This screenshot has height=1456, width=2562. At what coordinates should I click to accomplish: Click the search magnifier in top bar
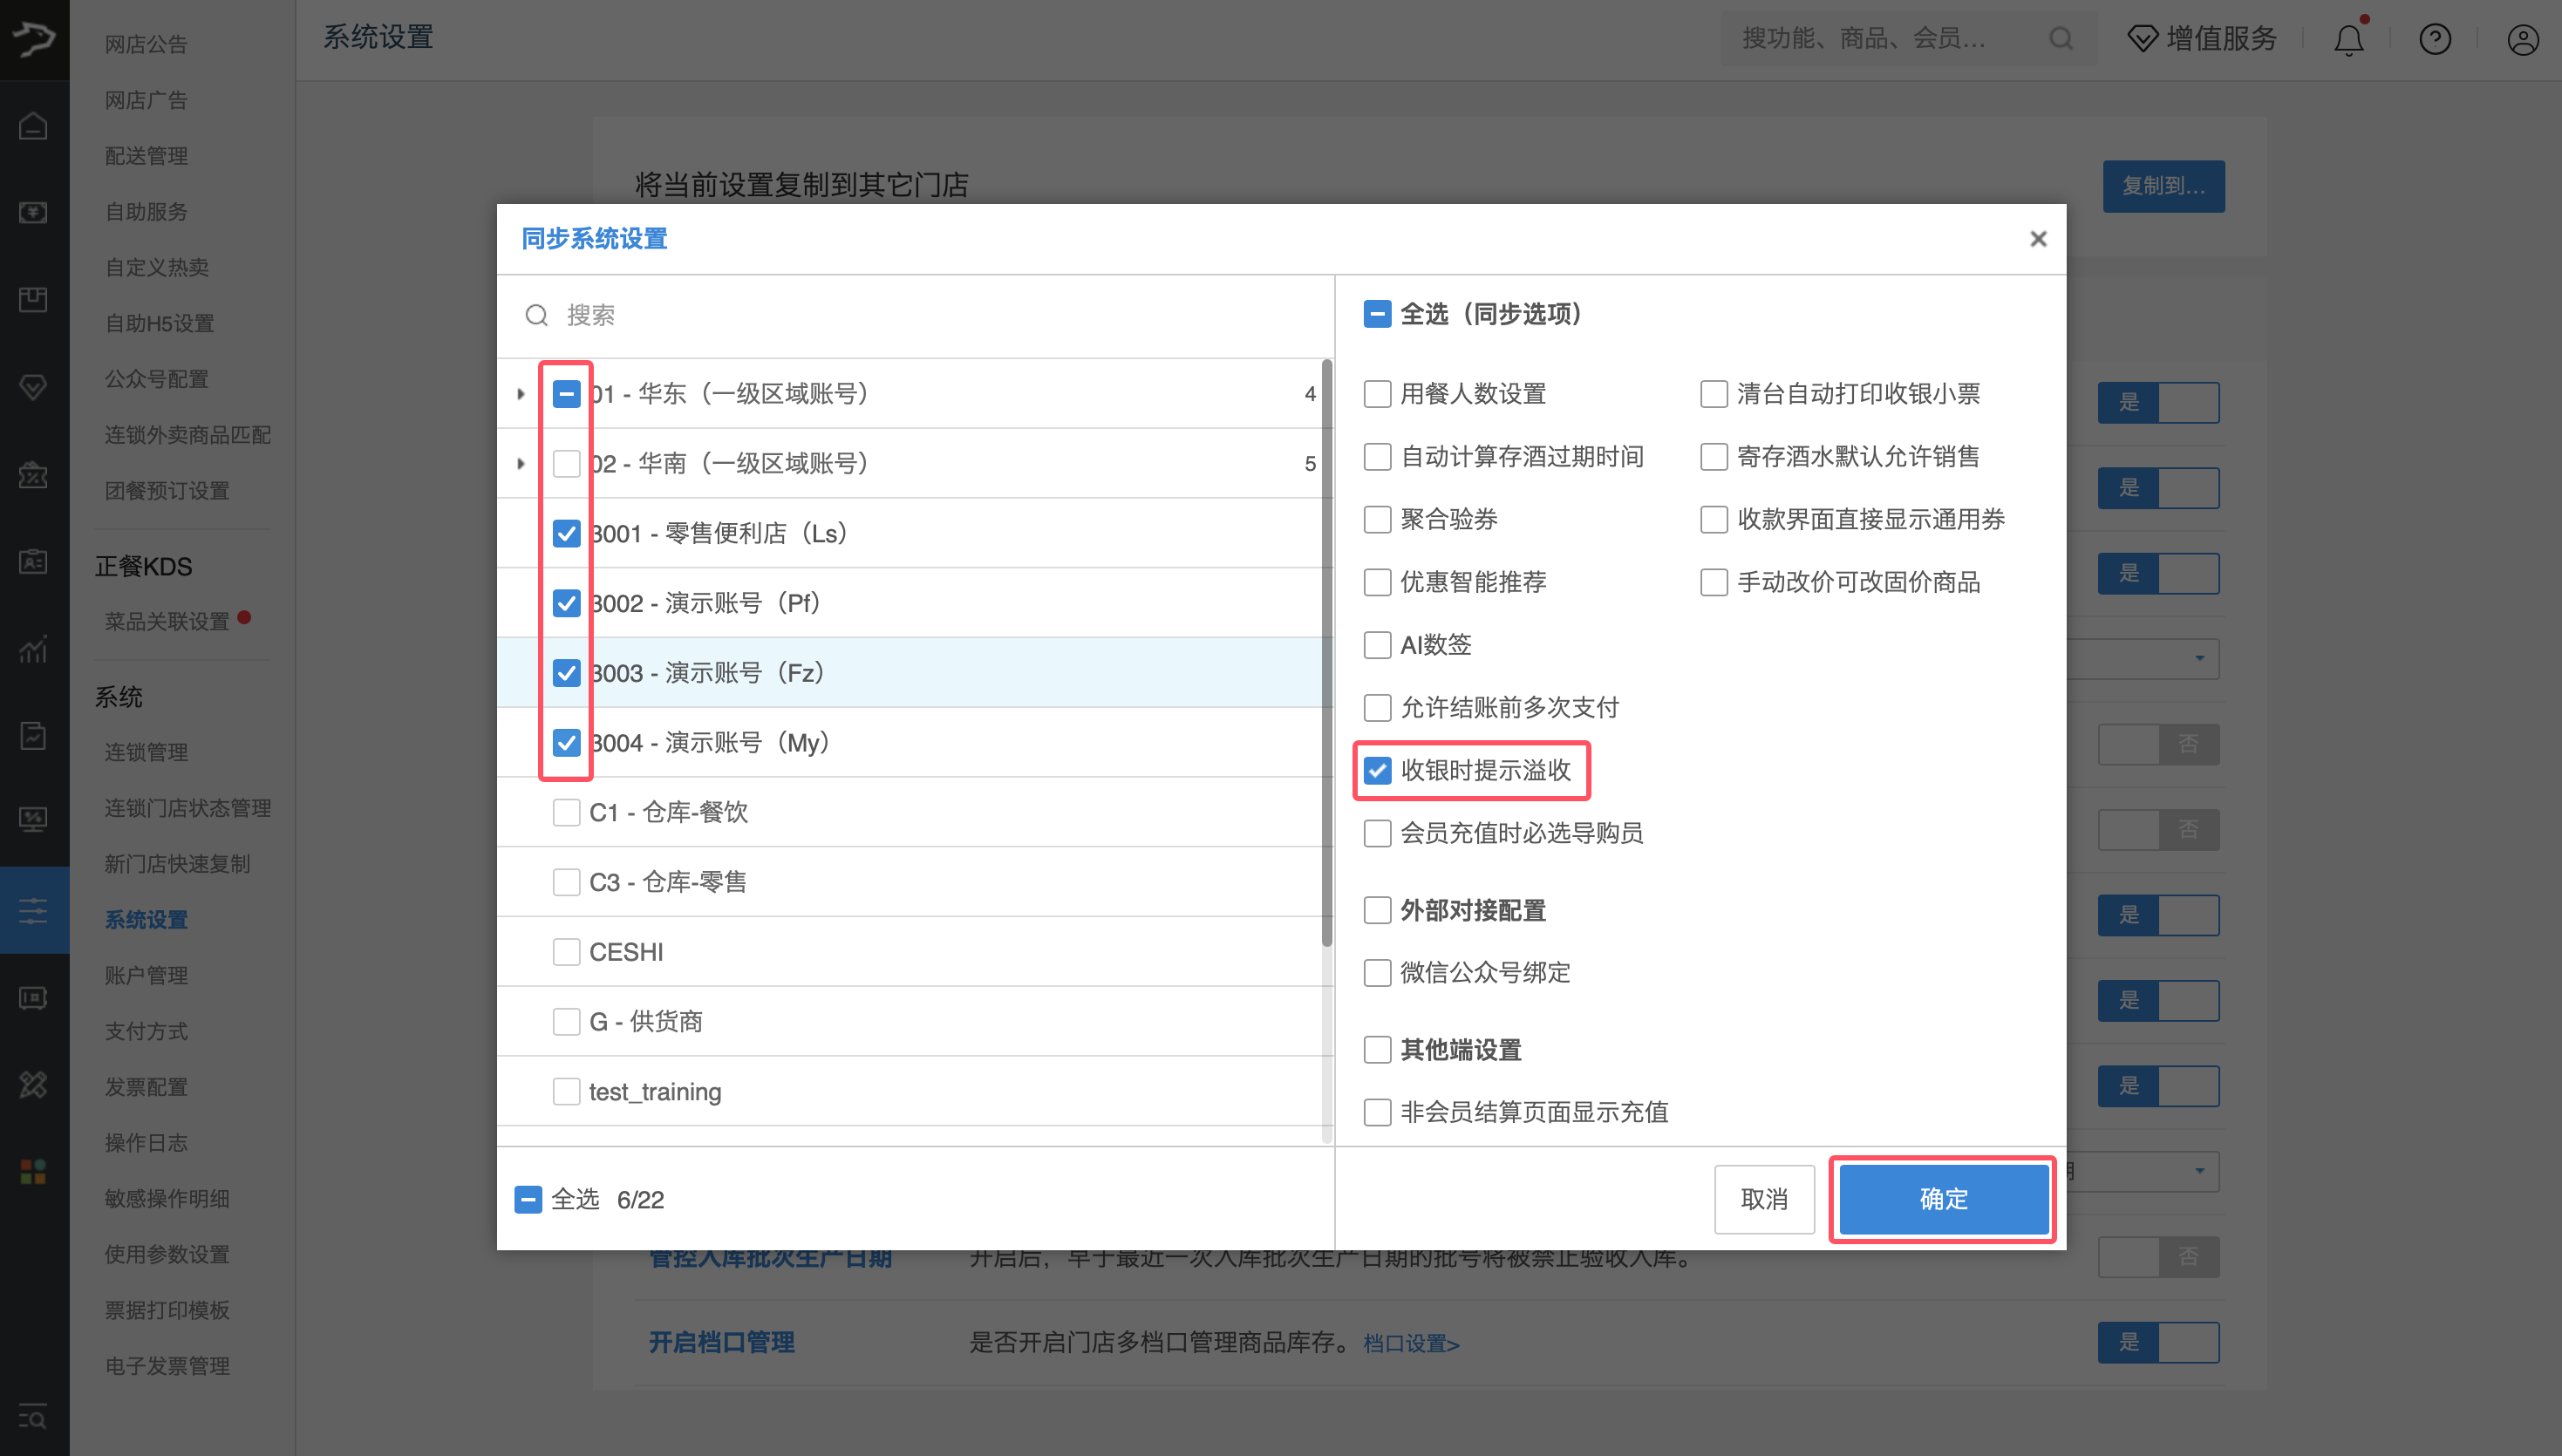(2060, 39)
